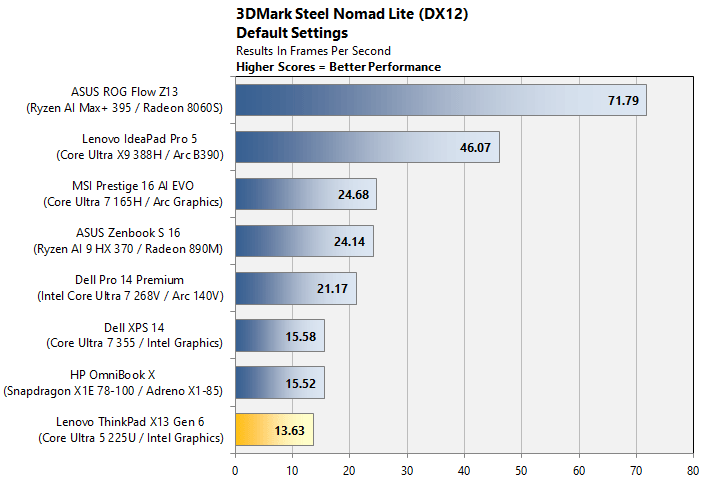The width and height of the screenshot is (708, 481).
Task: Click the 24.14 bar value
Action: [x=349, y=242]
